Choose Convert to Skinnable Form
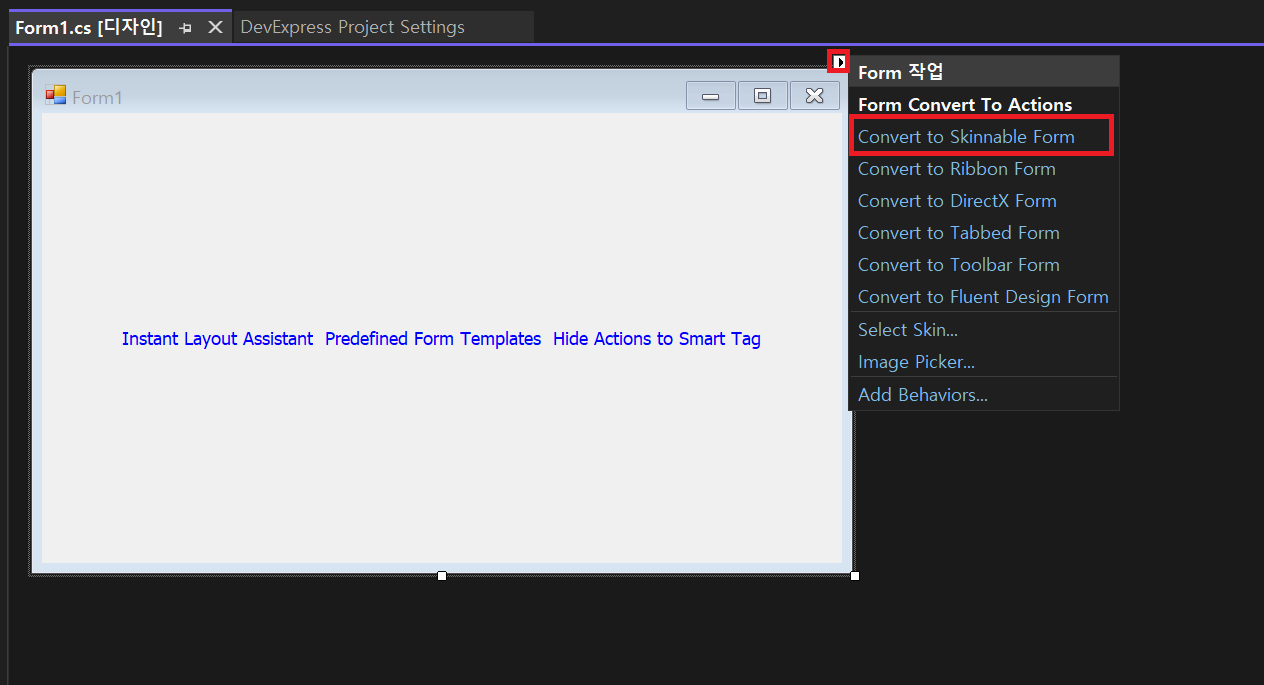Viewport: 1264px width, 685px height. (966, 137)
